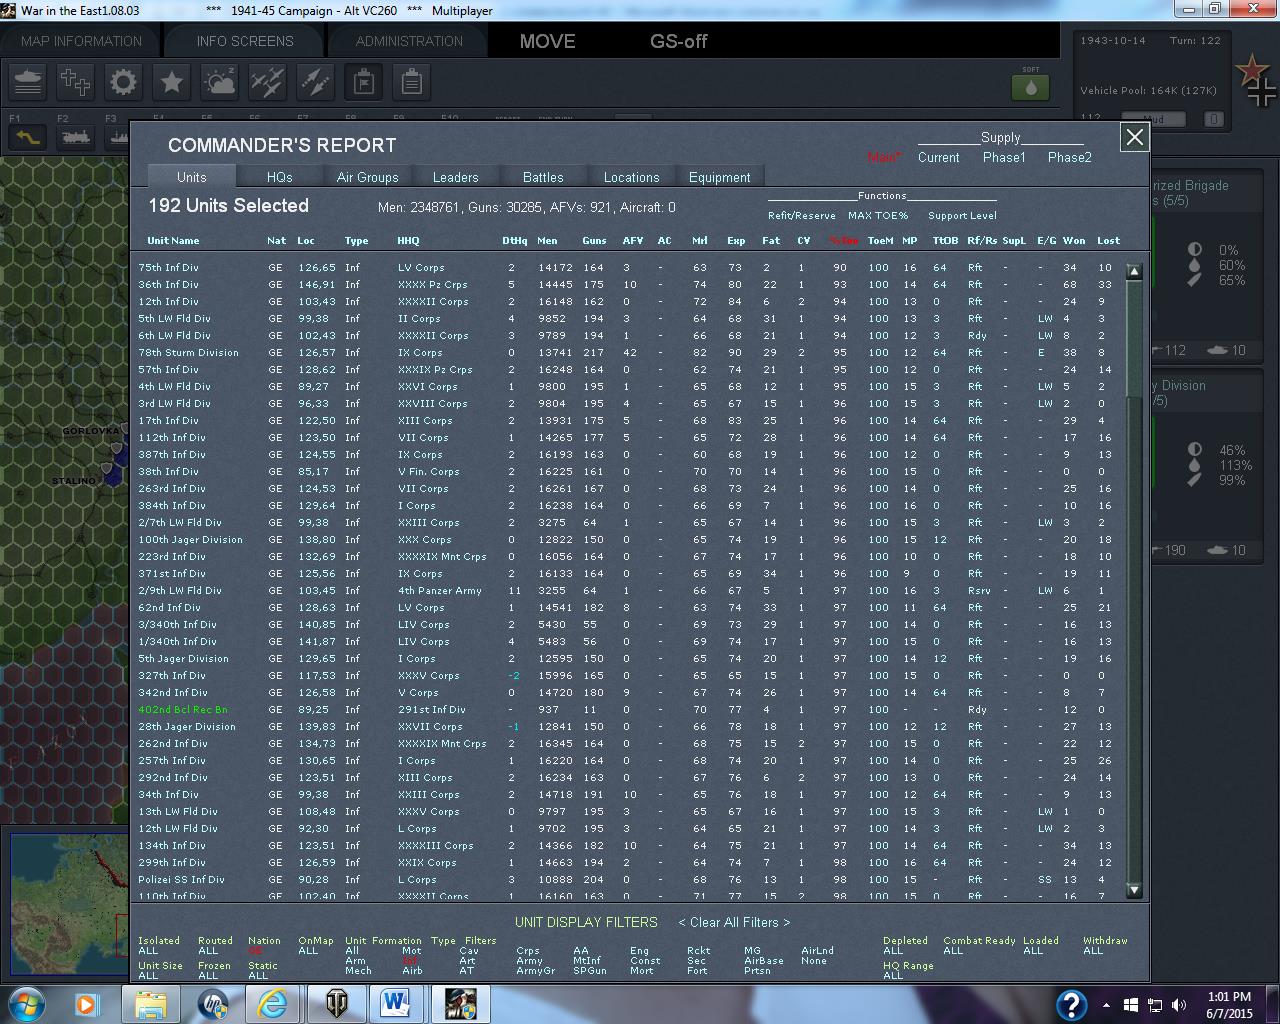Open the ADMINISTRATION tab
This screenshot has width=1280, height=1024.
(x=409, y=41)
